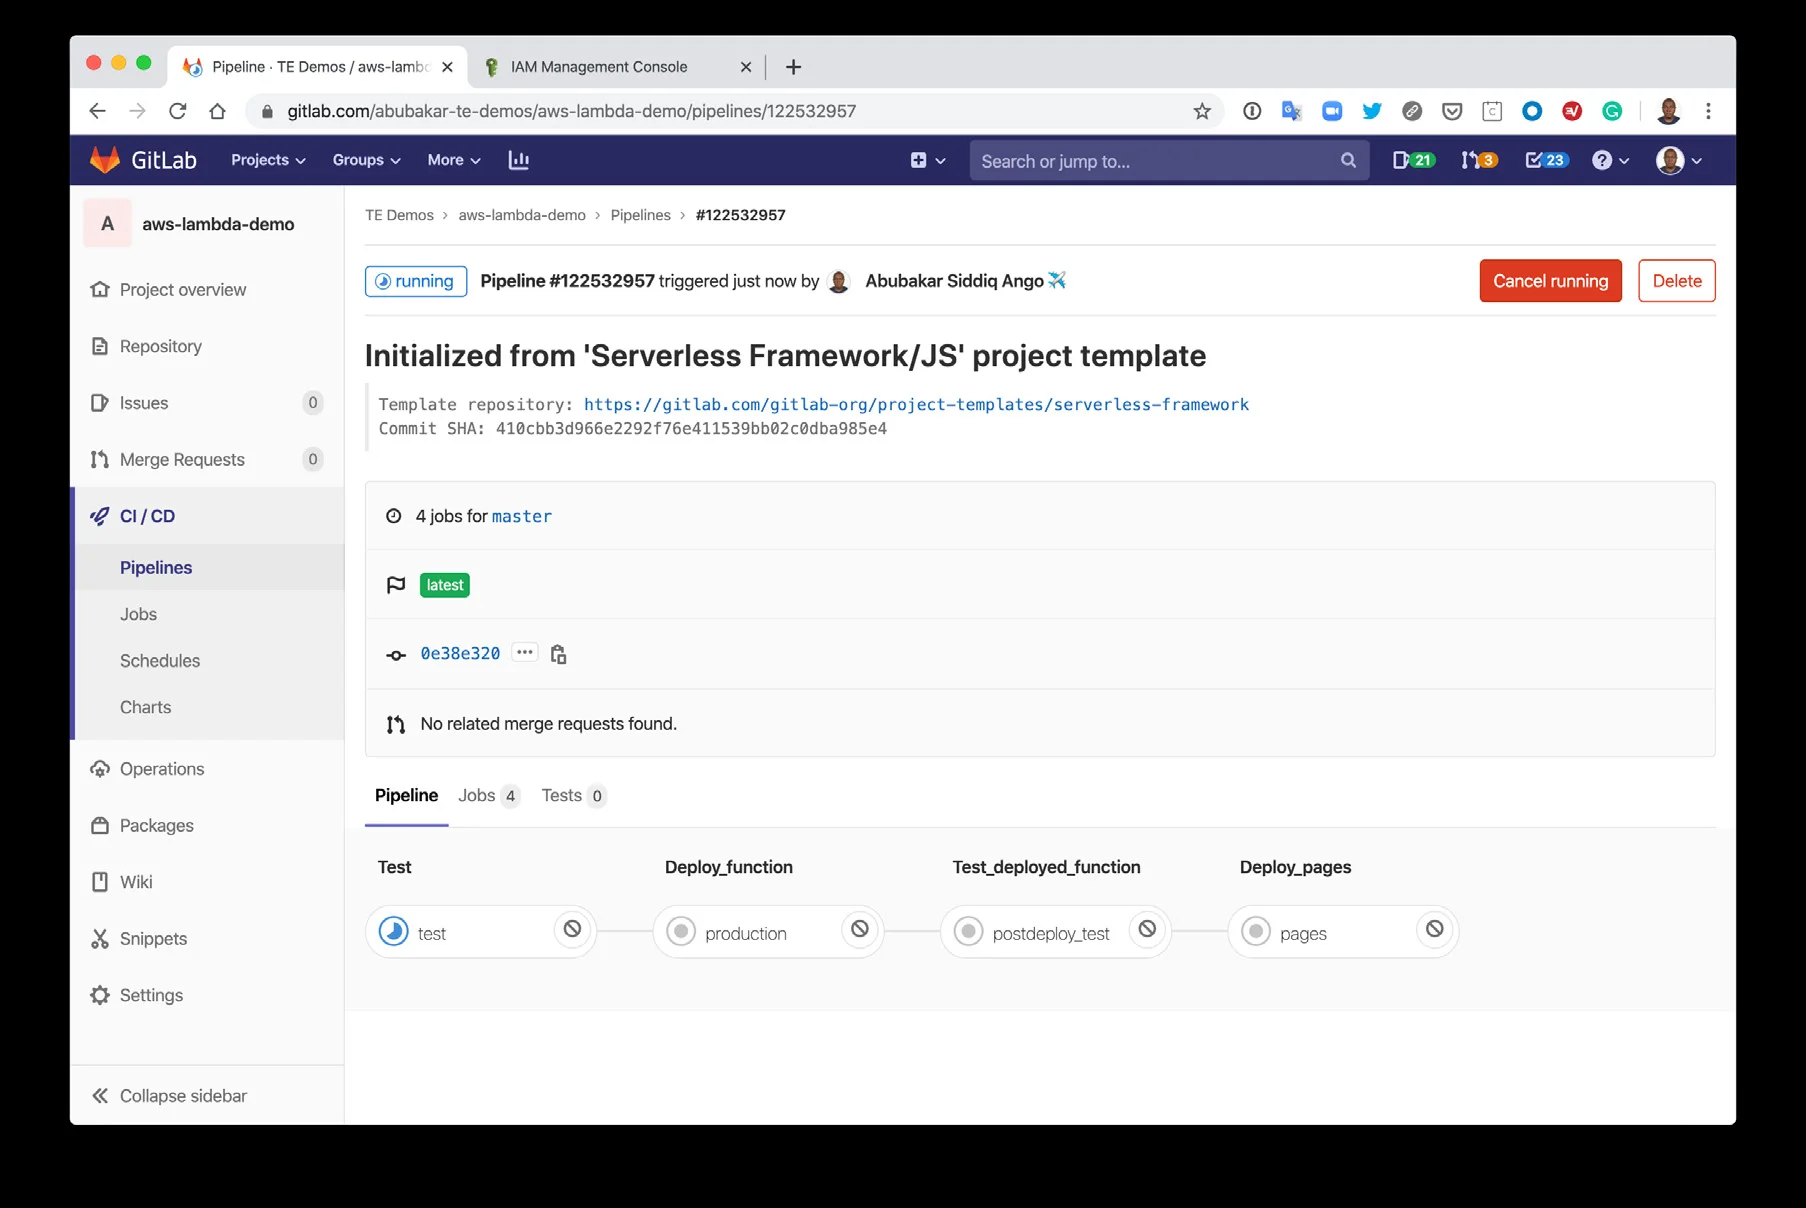Open the merge requests counter in navbar
The height and width of the screenshot is (1208, 1806).
[x=1478, y=160]
